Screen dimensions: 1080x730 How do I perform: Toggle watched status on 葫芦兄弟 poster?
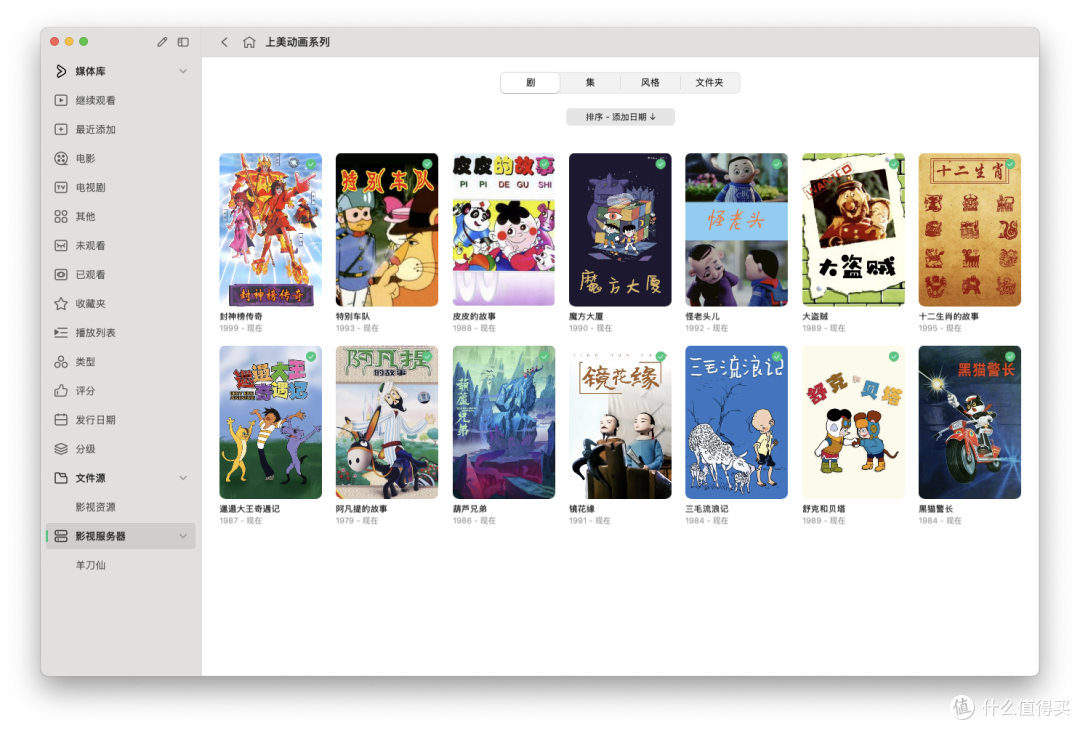pos(545,356)
